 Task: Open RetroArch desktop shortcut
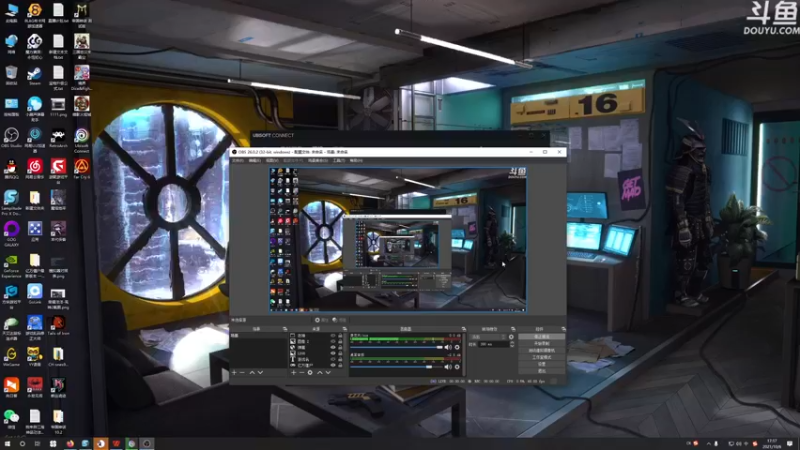[x=58, y=138]
